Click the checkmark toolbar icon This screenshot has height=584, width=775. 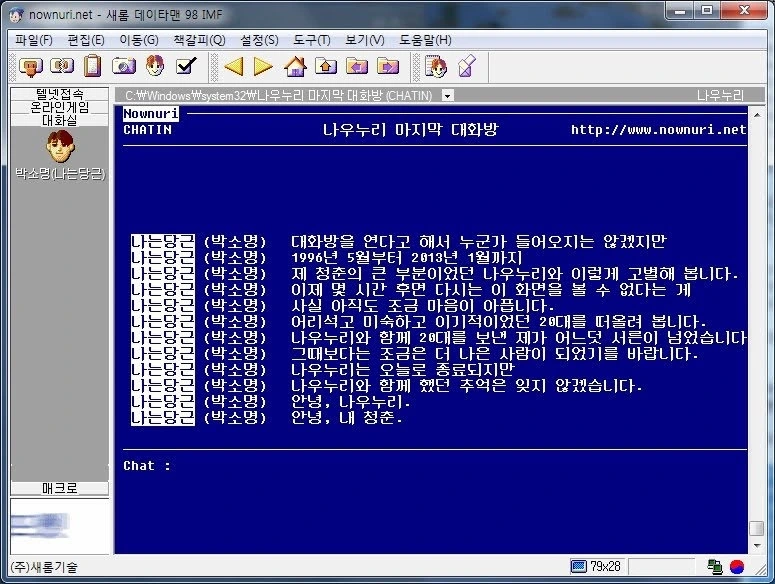tap(186, 66)
